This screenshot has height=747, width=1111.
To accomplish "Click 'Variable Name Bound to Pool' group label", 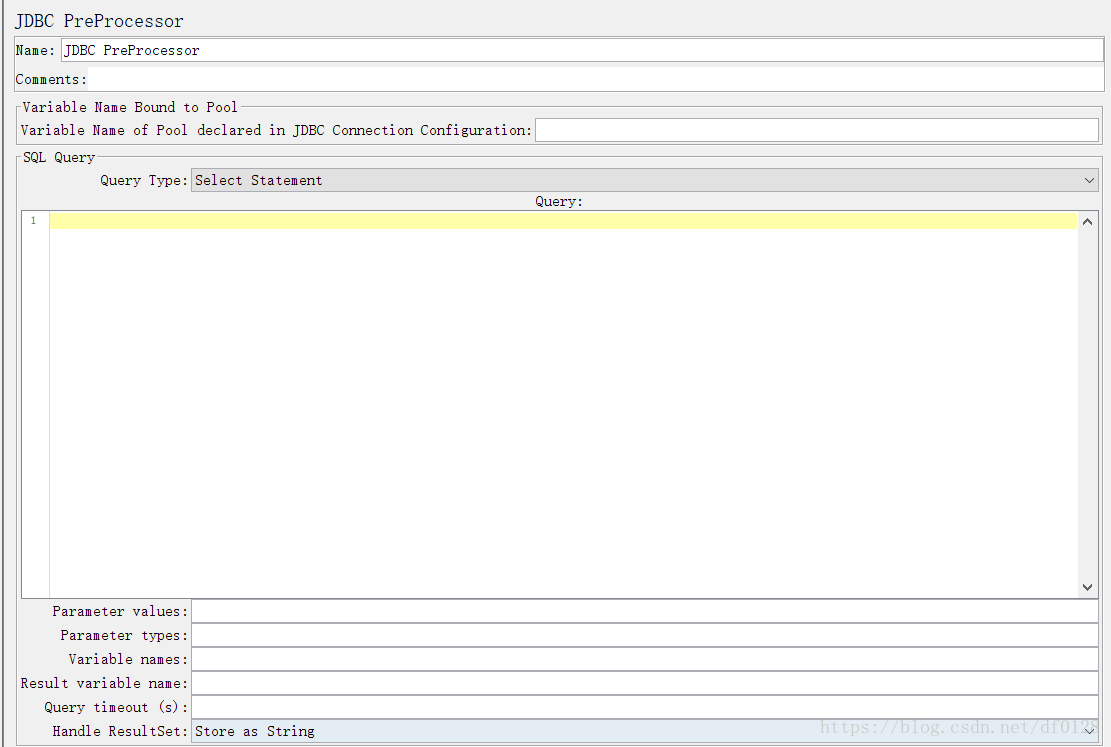I will tap(130, 107).
